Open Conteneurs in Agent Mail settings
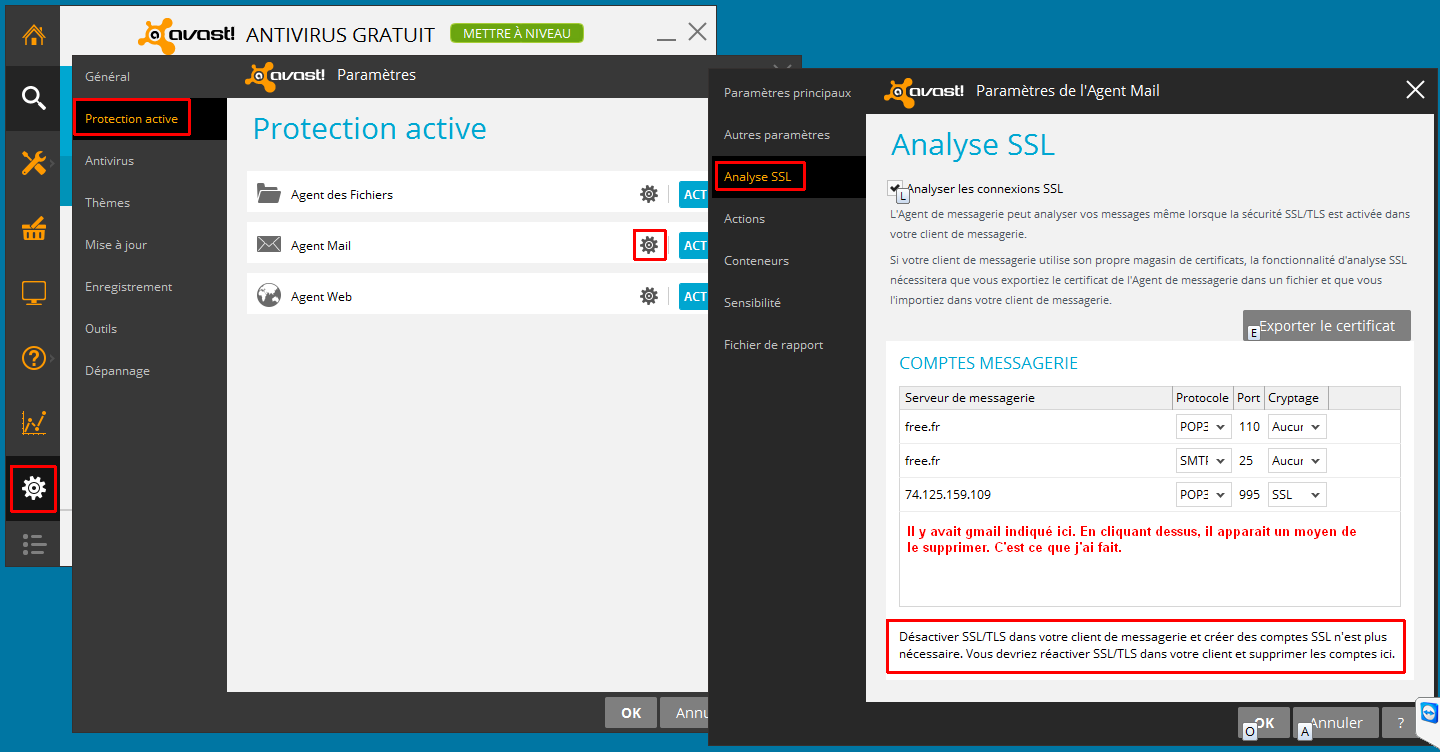Screen dimensions: 1440x752 point(756,260)
